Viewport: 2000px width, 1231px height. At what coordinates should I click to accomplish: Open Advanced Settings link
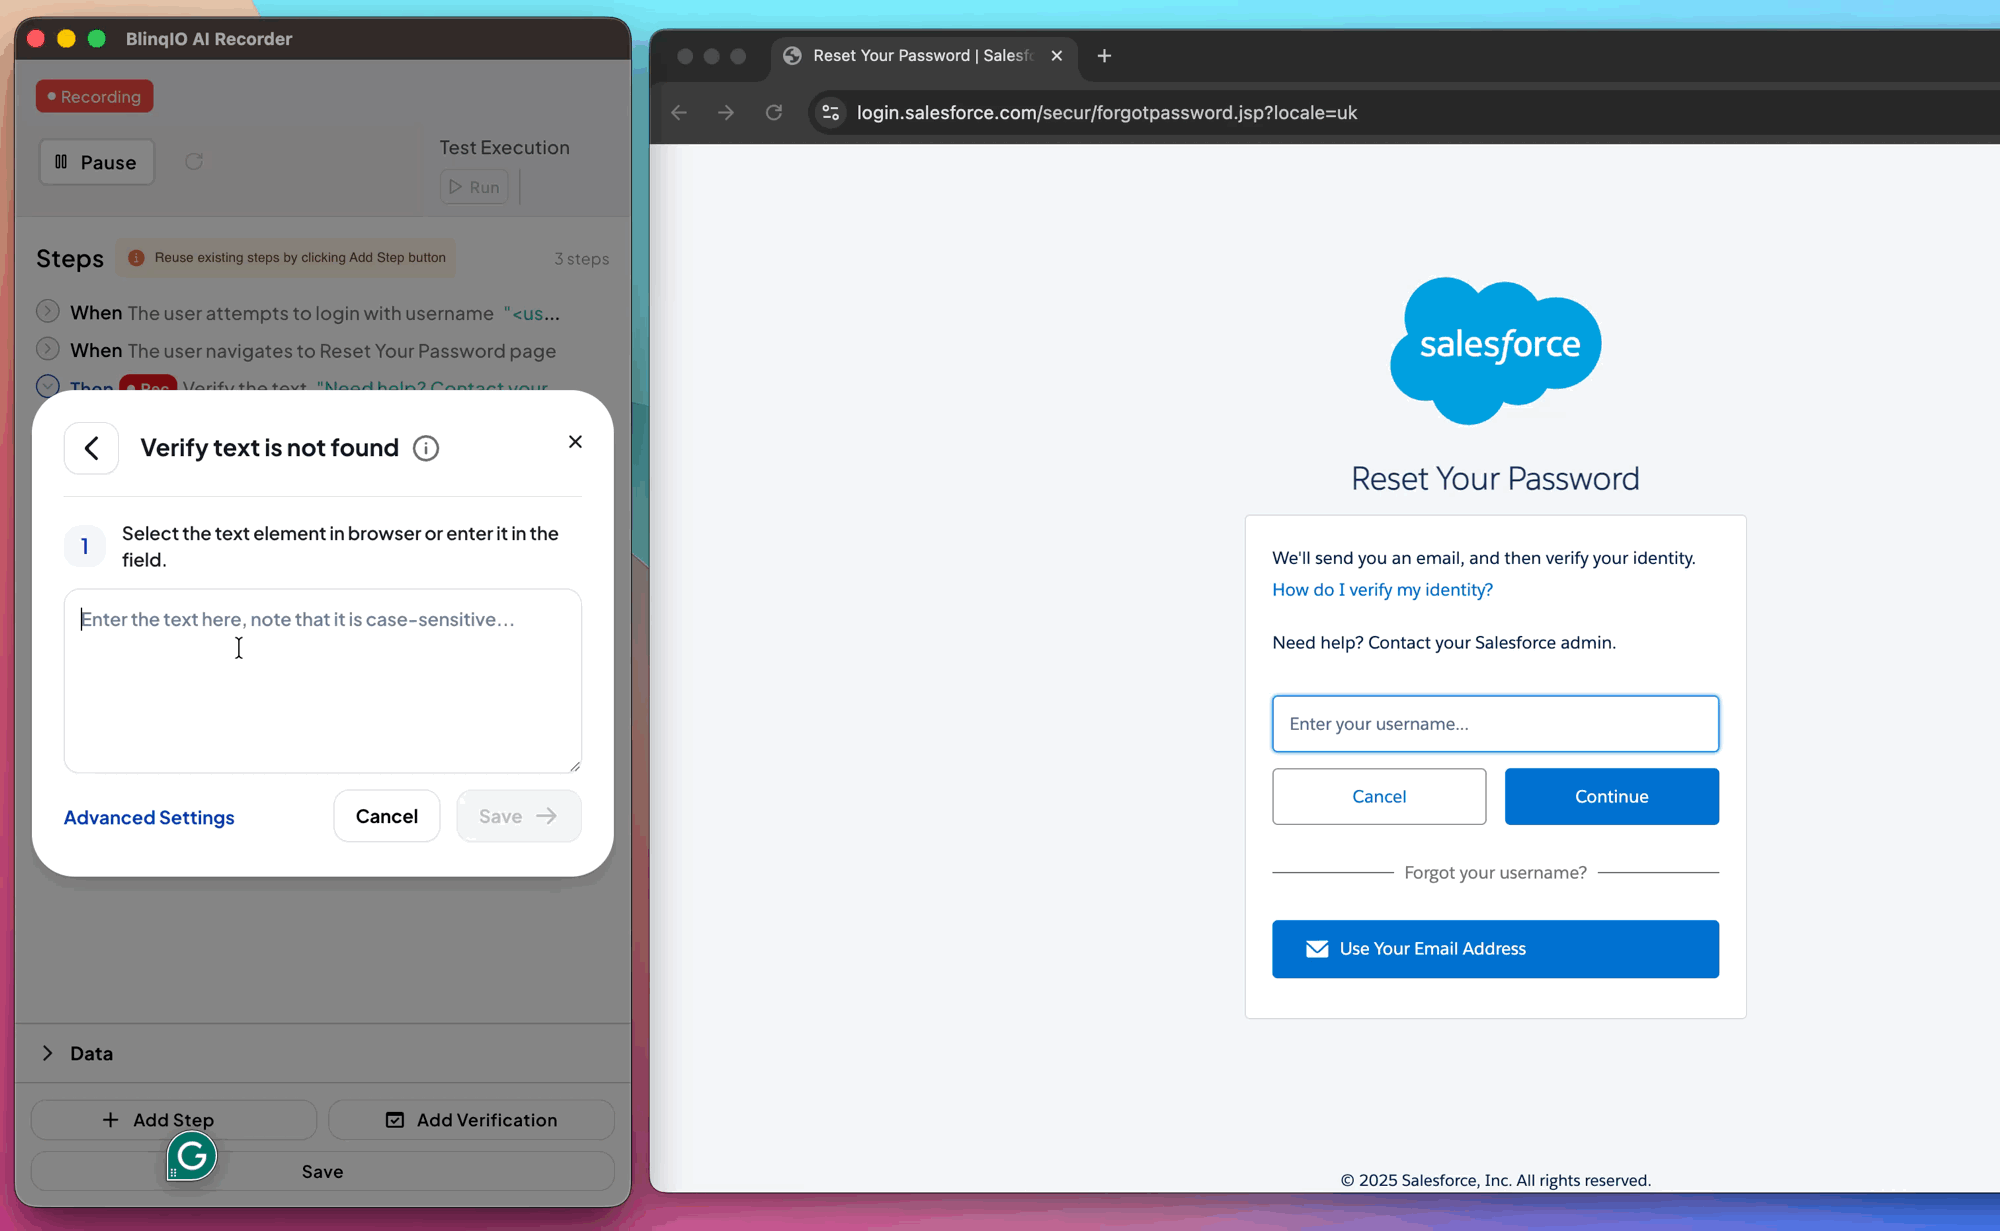(x=149, y=817)
